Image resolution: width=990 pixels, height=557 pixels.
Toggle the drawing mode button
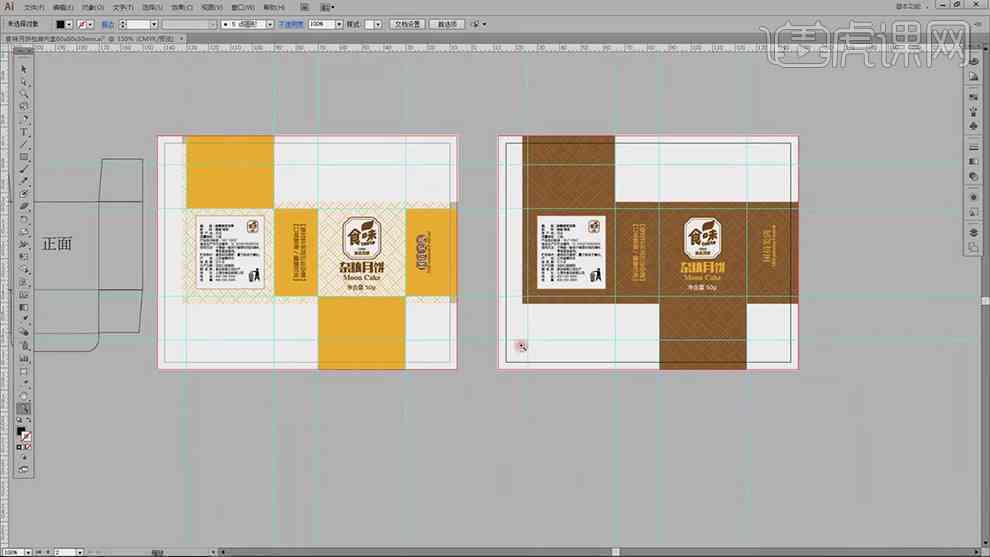(24, 457)
